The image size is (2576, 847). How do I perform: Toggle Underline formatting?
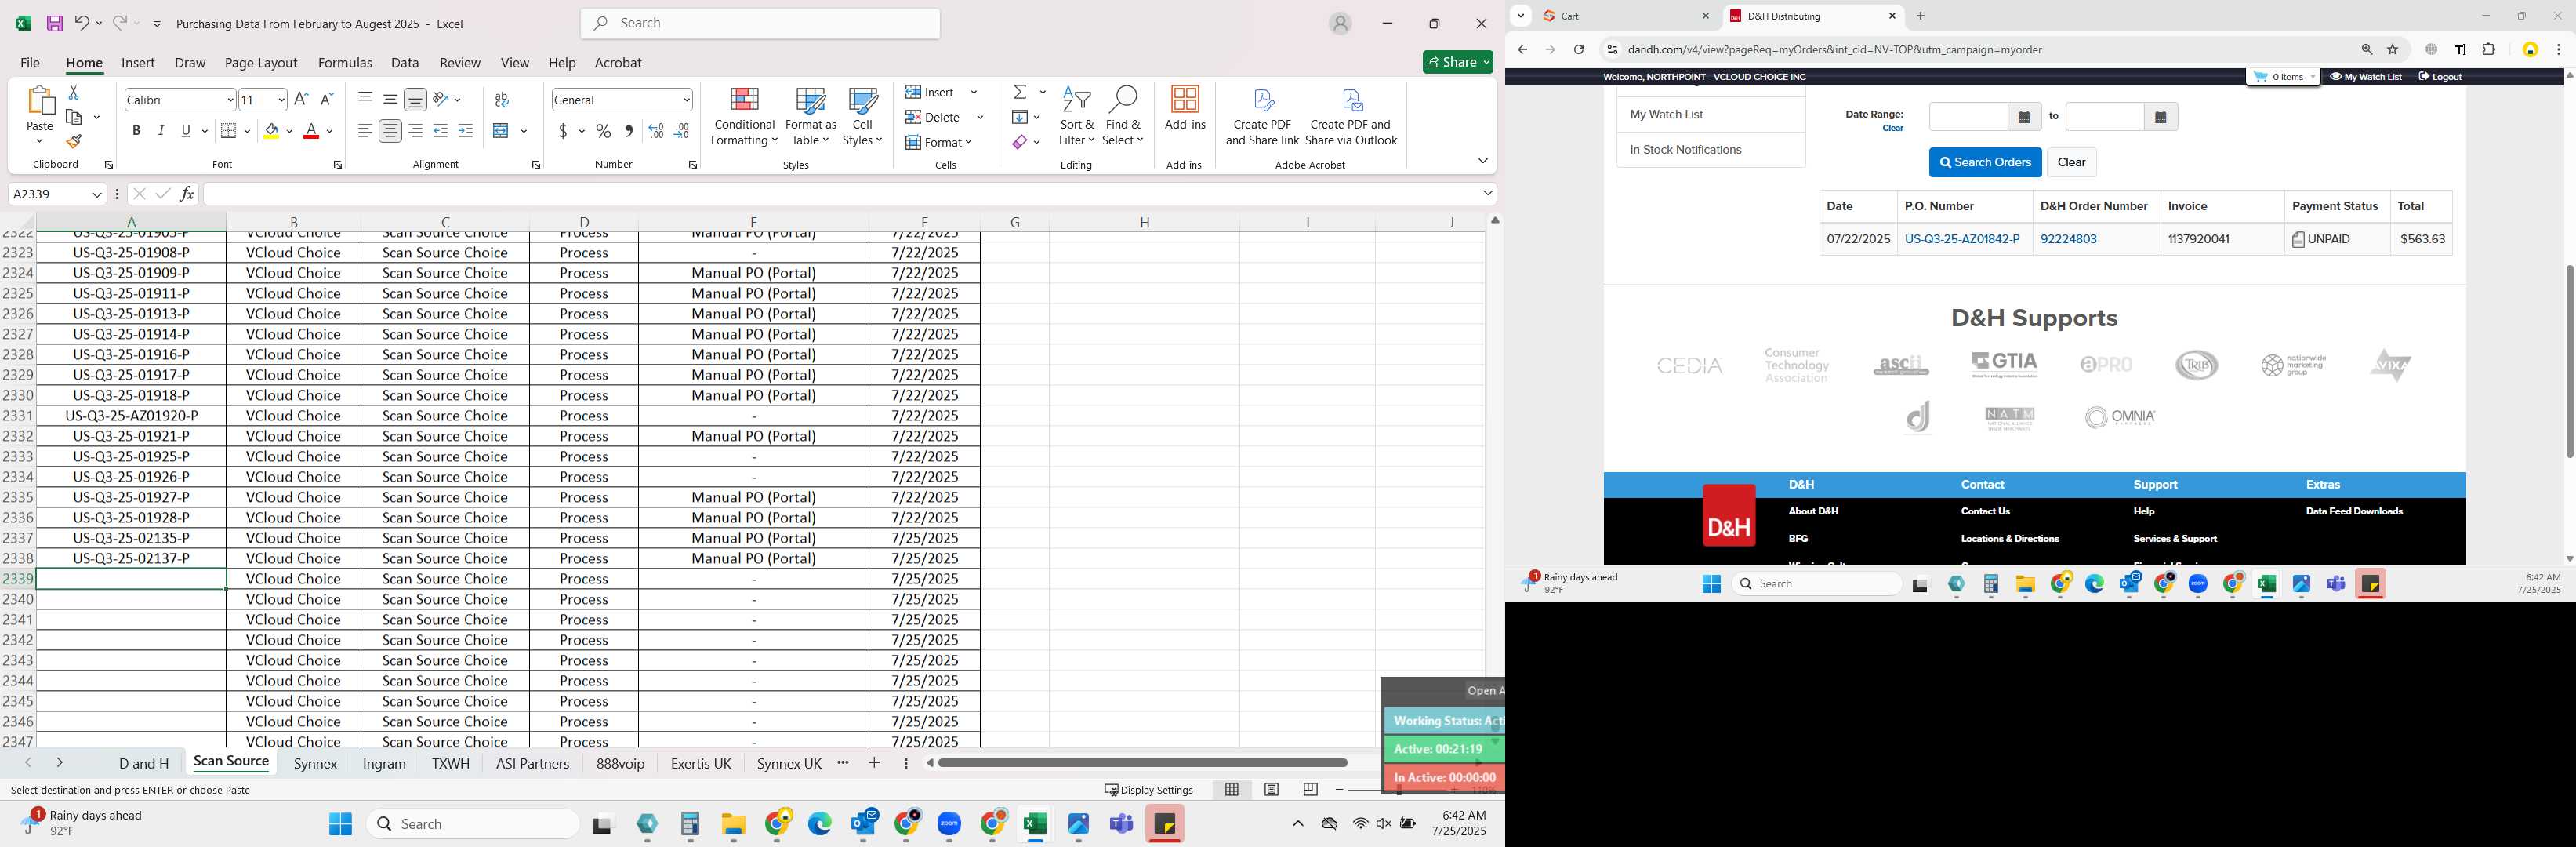[x=186, y=131]
